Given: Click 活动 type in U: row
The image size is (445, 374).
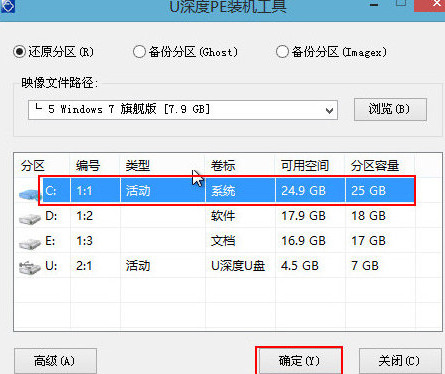Looking at the screenshot, I should [138, 266].
